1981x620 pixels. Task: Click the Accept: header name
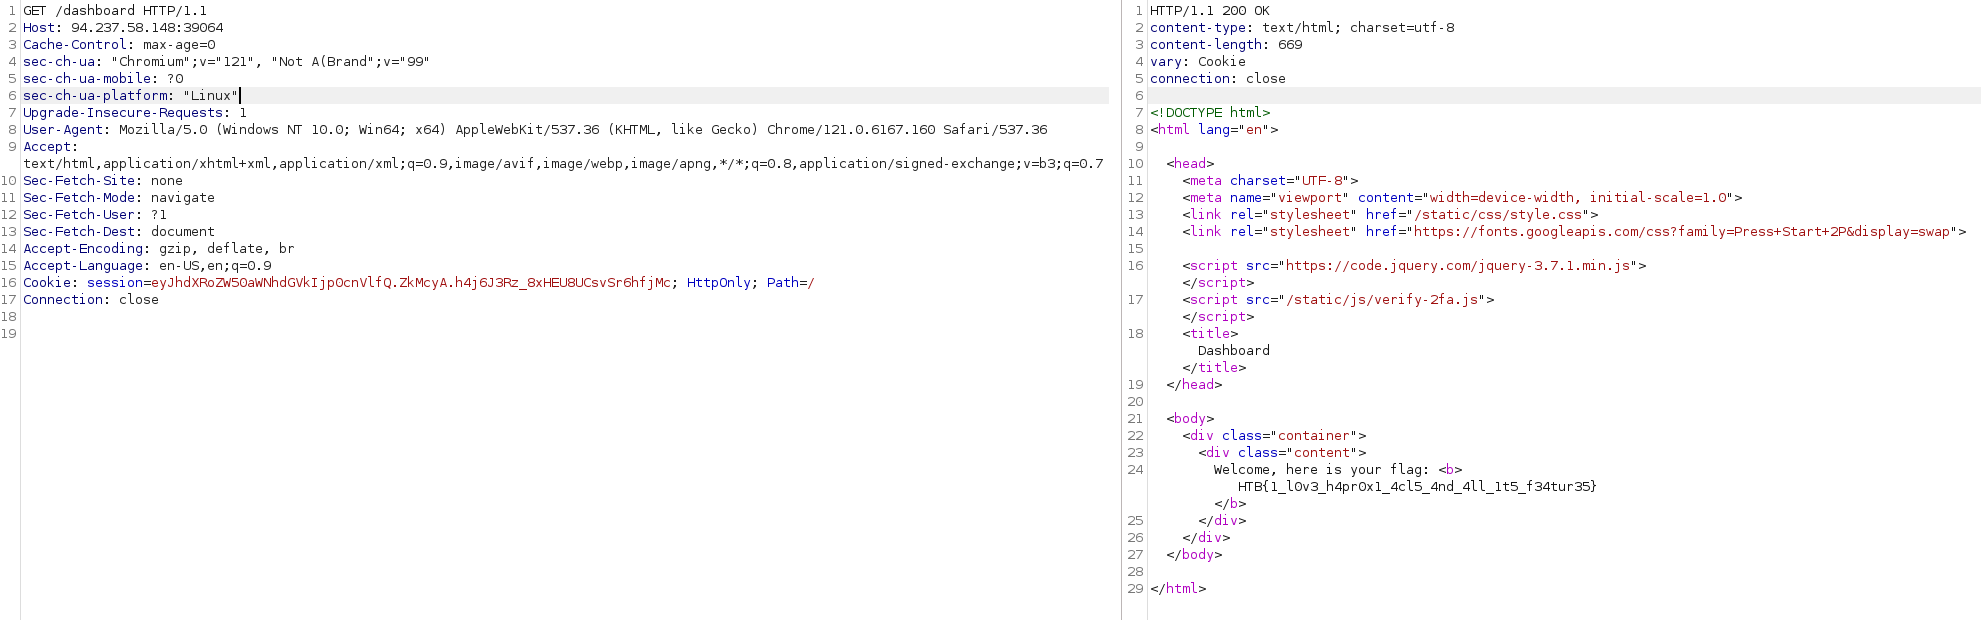tap(50, 147)
